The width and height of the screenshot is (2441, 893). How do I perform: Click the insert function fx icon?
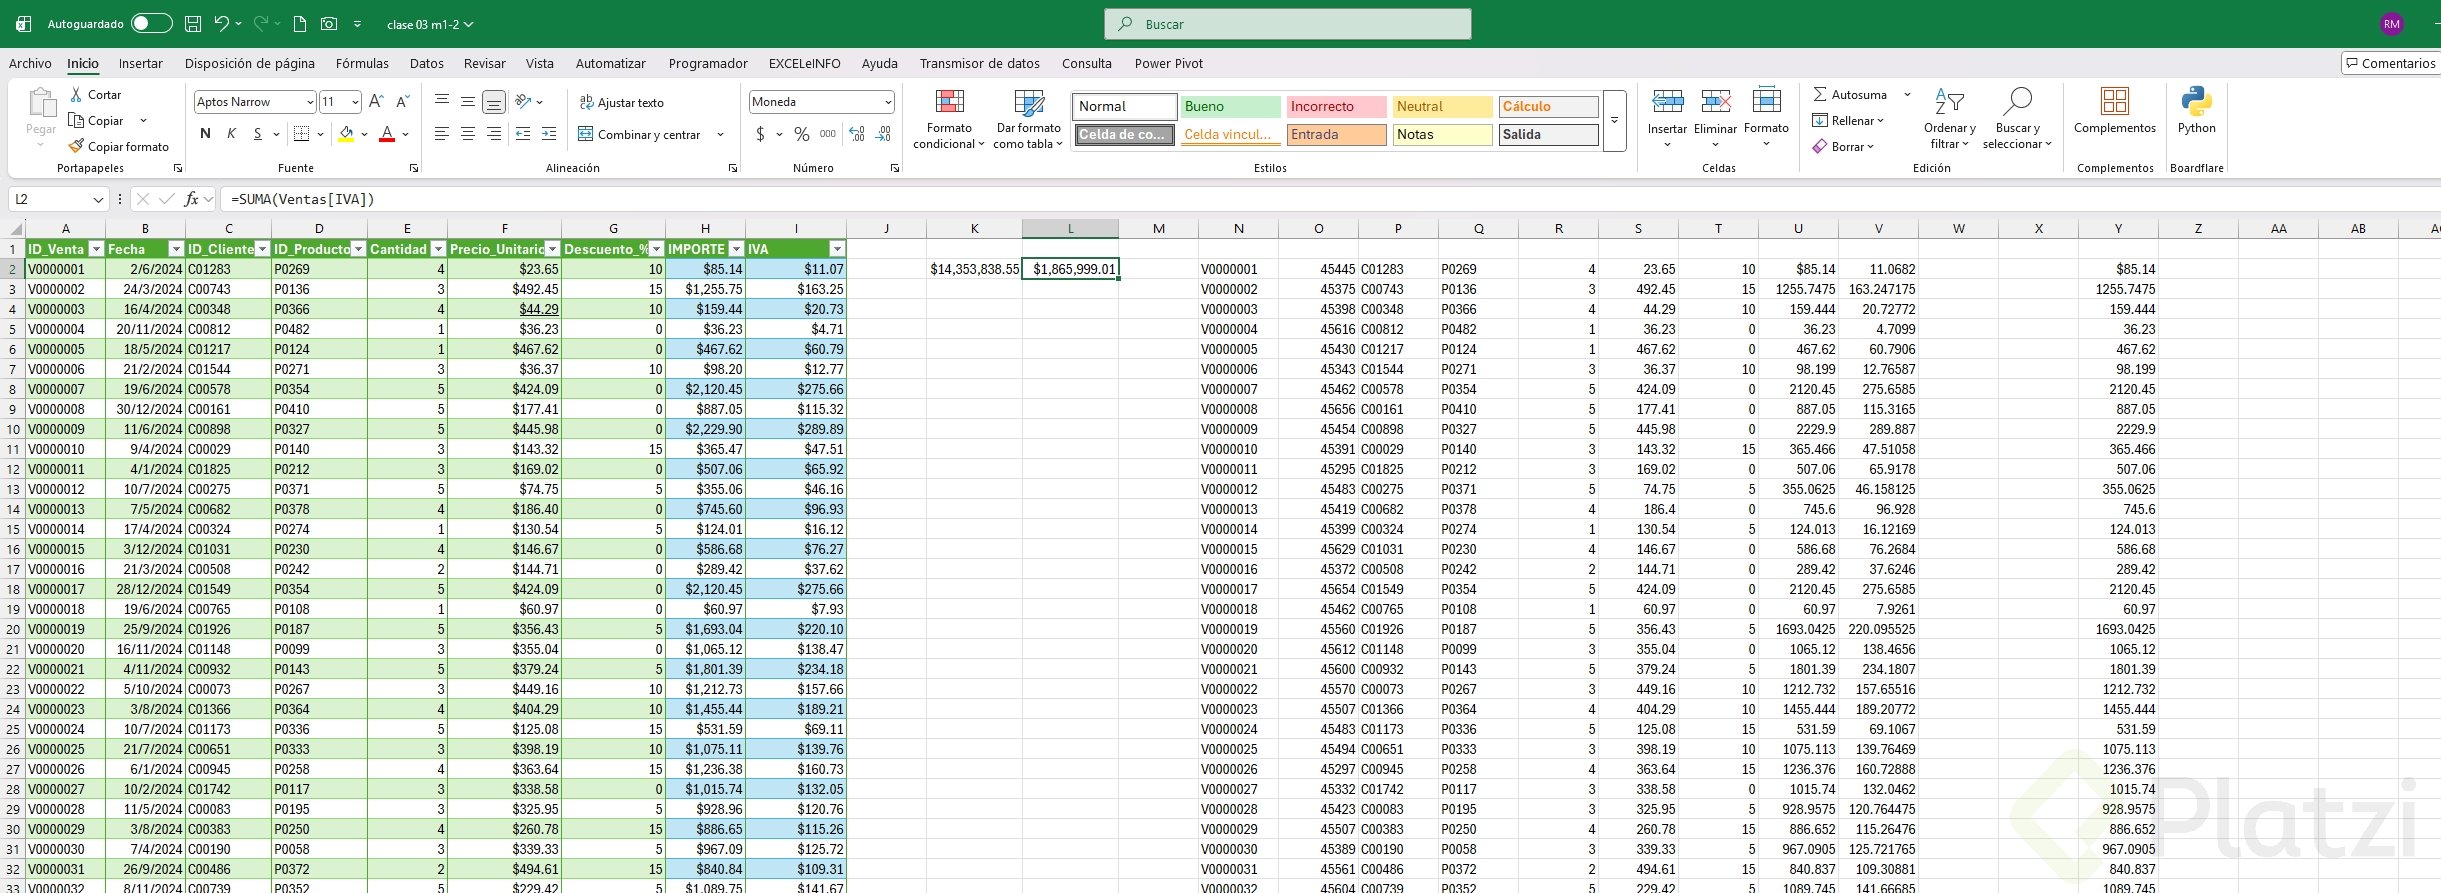coord(191,199)
